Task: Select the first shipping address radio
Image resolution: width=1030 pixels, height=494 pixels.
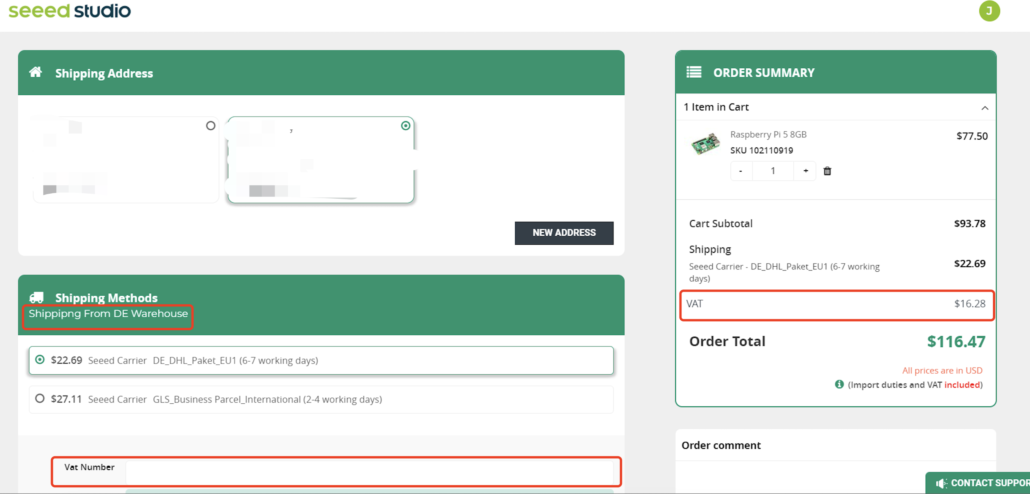Action: click(x=210, y=126)
